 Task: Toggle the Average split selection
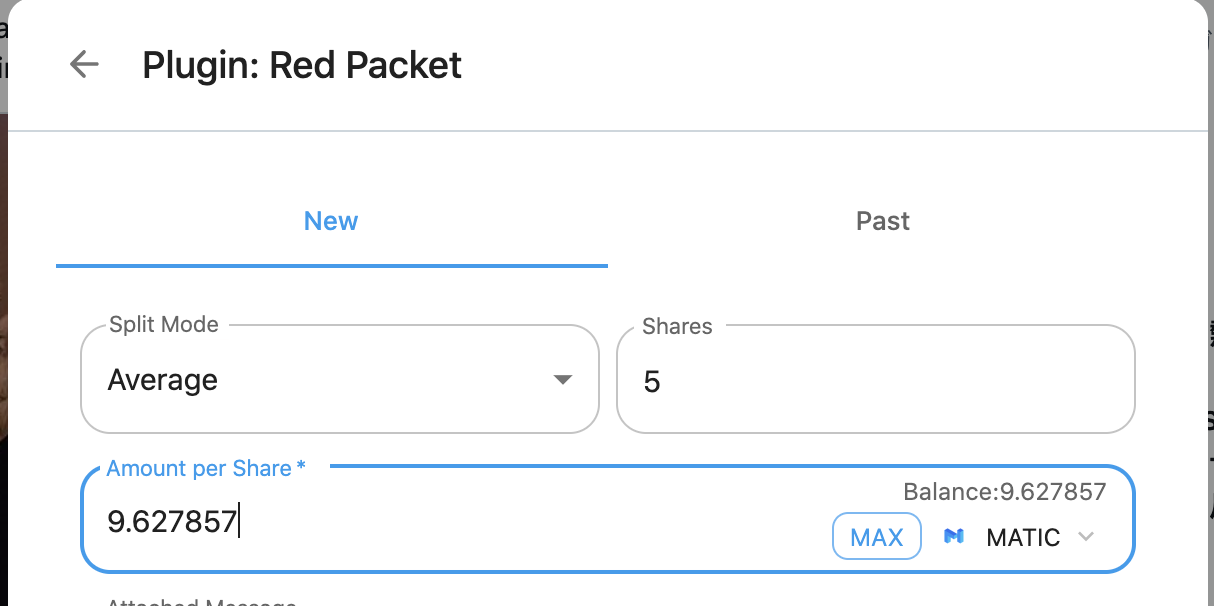click(x=340, y=379)
